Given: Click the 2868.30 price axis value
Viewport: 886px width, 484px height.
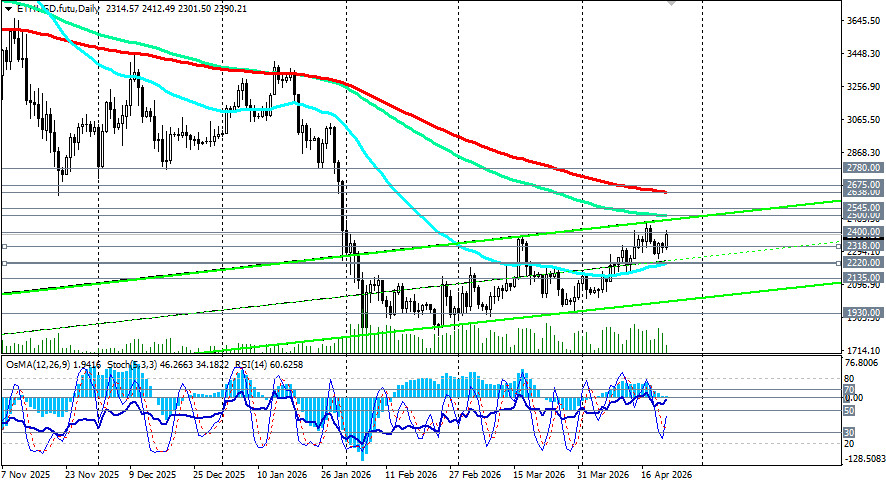Looking at the screenshot, I should pyautogui.click(x=863, y=152).
